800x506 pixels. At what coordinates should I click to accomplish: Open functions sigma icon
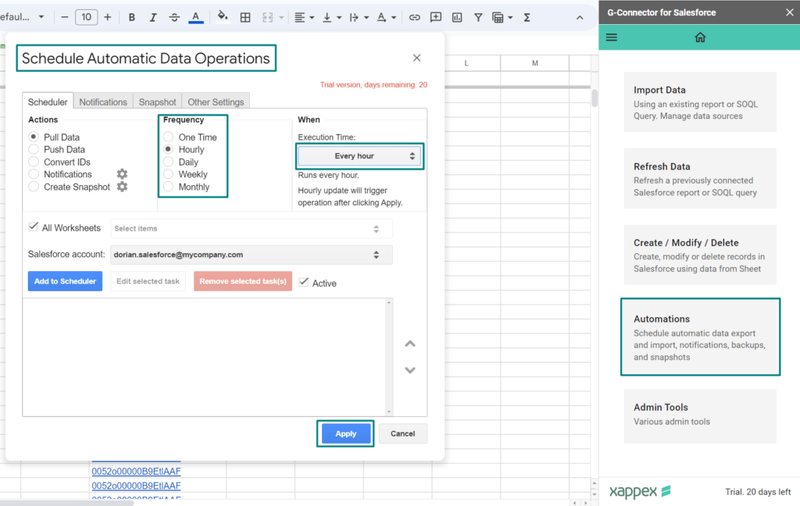pos(527,17)
